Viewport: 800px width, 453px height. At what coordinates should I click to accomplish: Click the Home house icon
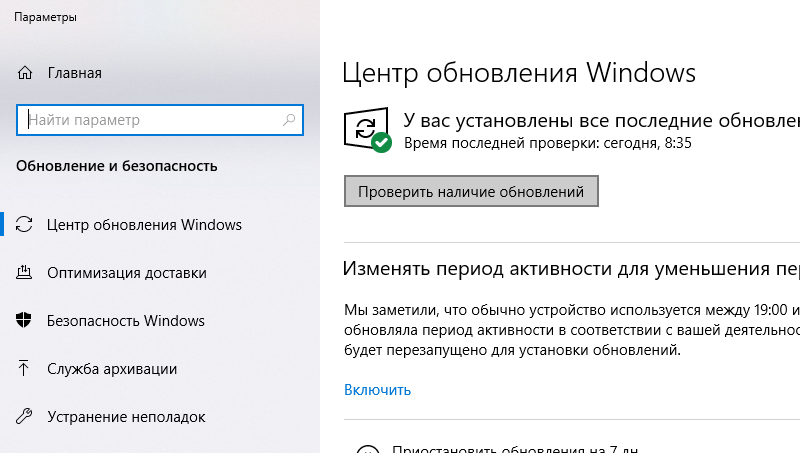pos(26,73)
